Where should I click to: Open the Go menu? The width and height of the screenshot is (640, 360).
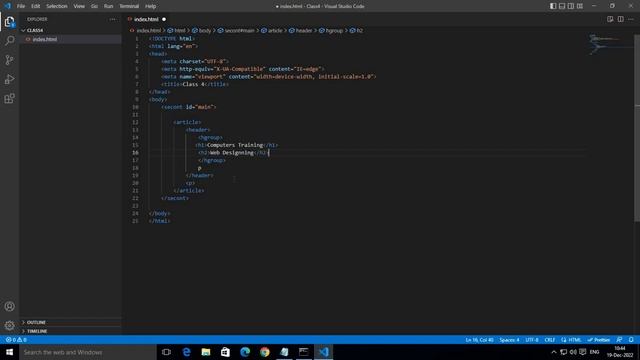point(94,6)
